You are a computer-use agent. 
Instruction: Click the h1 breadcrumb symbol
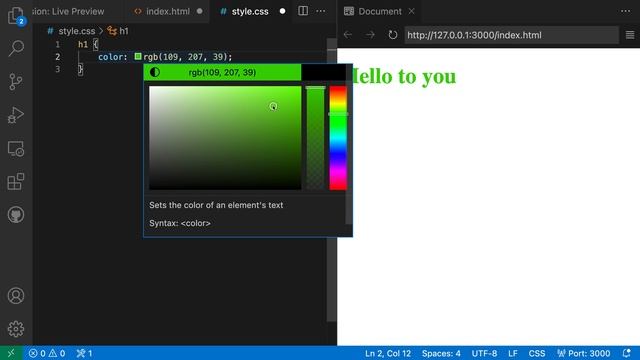coord(124,31)
